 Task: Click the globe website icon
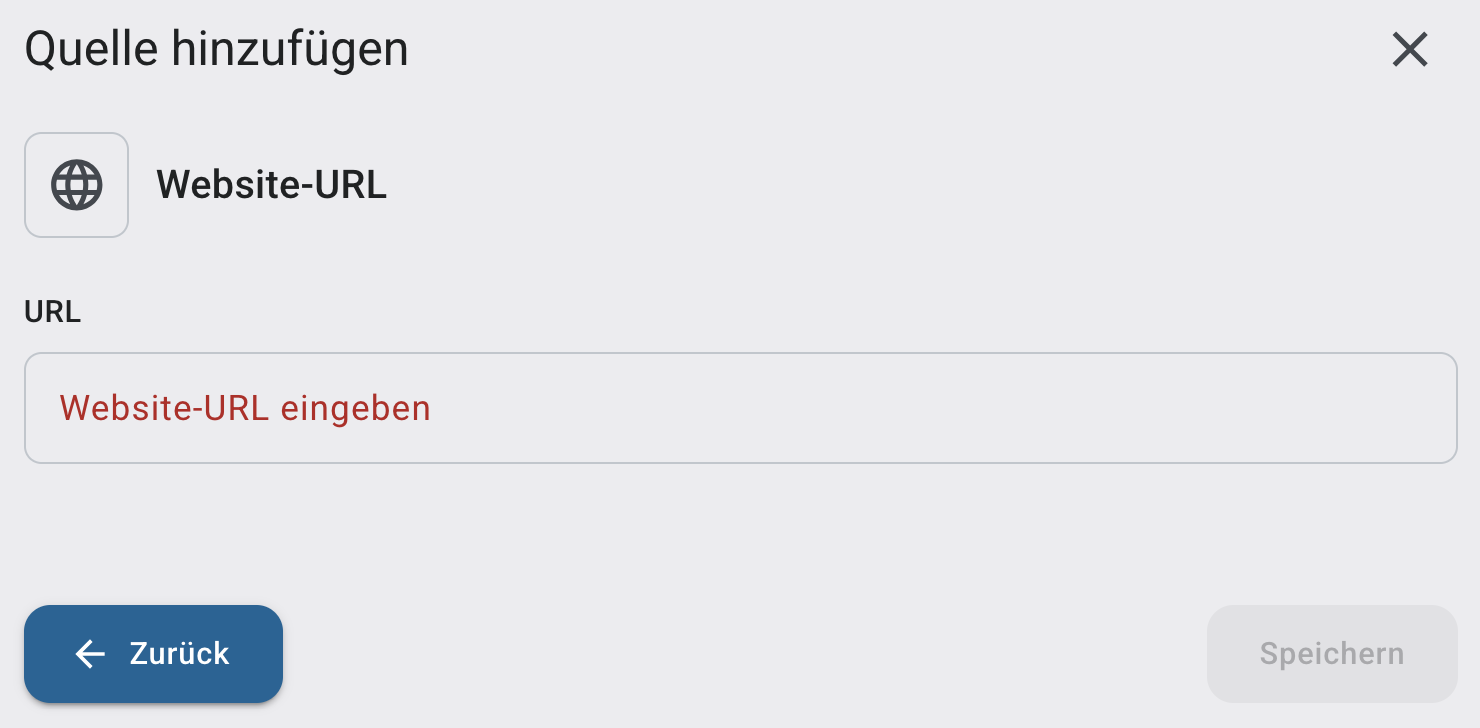(77, 185)
